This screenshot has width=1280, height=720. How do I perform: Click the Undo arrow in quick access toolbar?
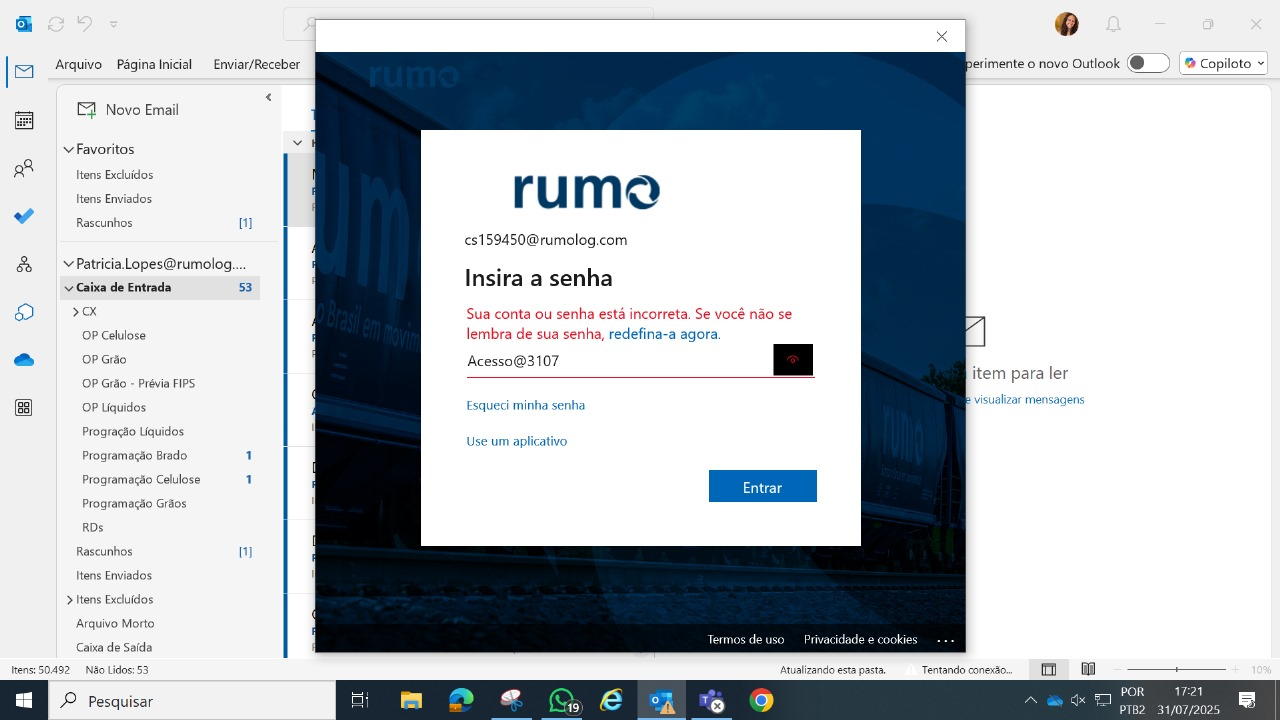point(85,23)
